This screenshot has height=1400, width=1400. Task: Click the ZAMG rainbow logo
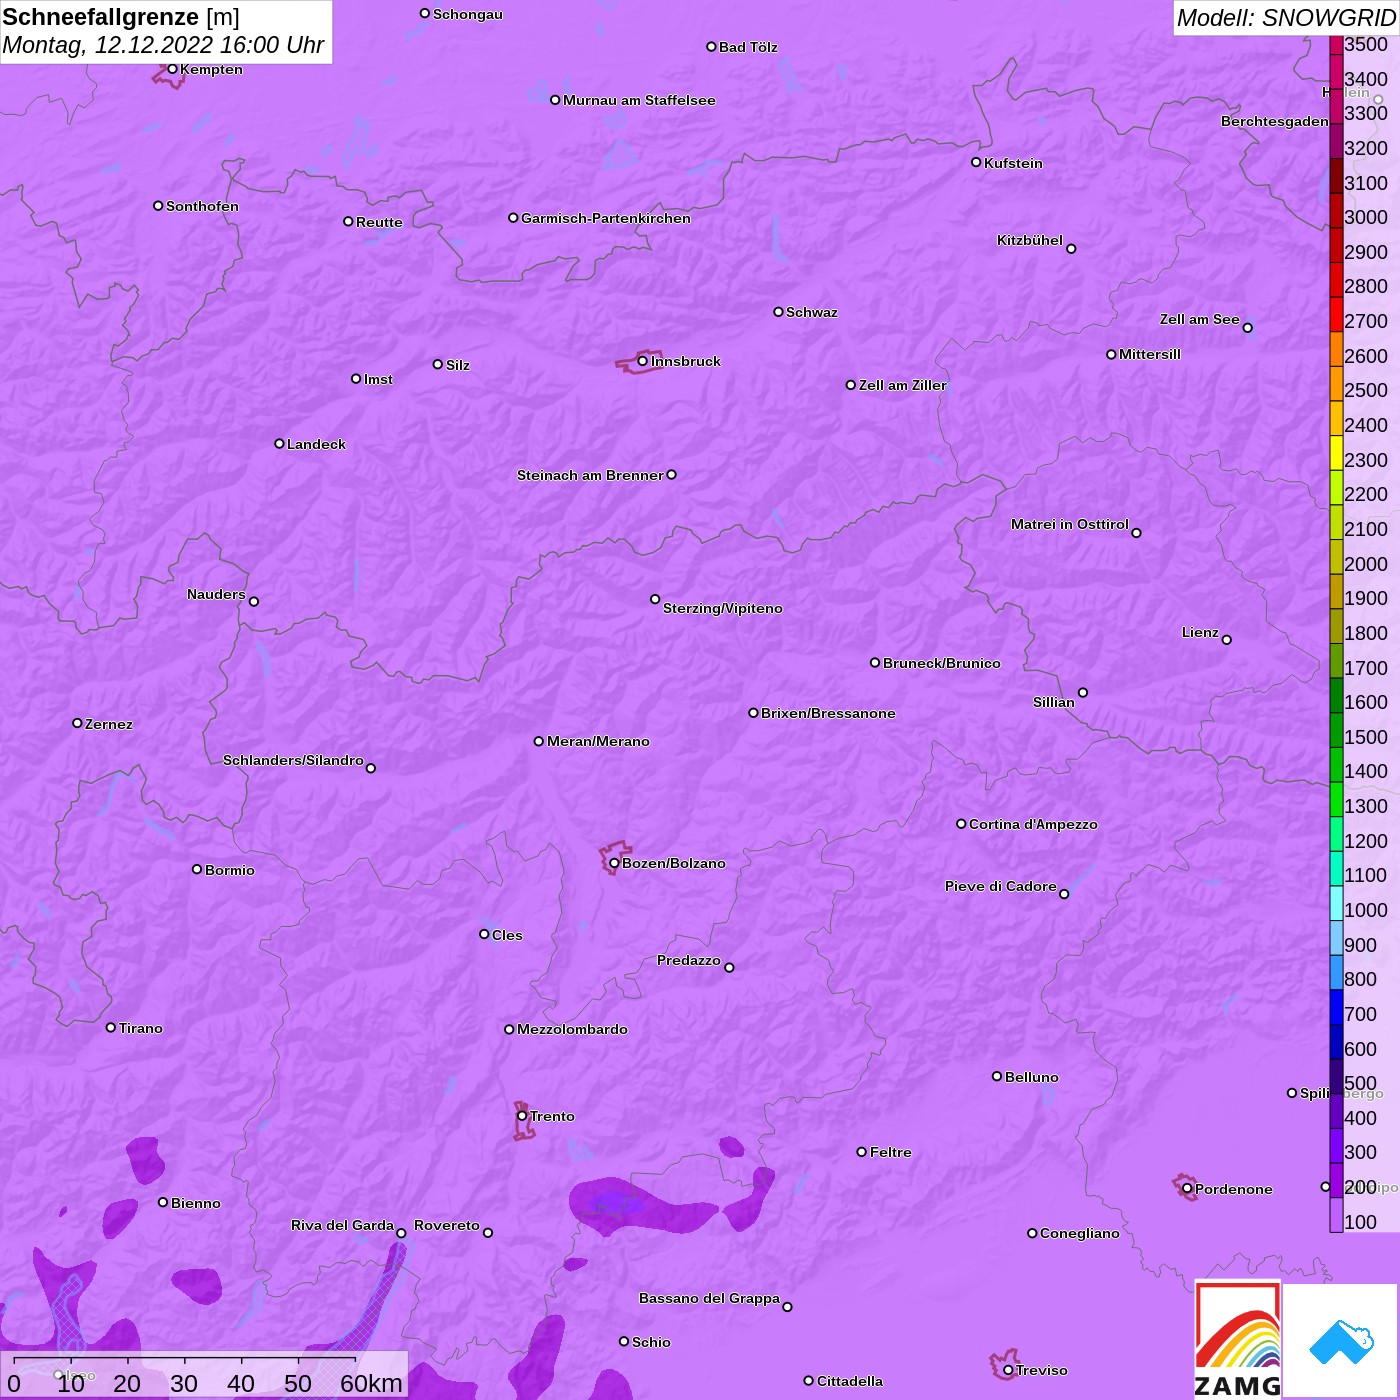(x=1238, y=1340)
